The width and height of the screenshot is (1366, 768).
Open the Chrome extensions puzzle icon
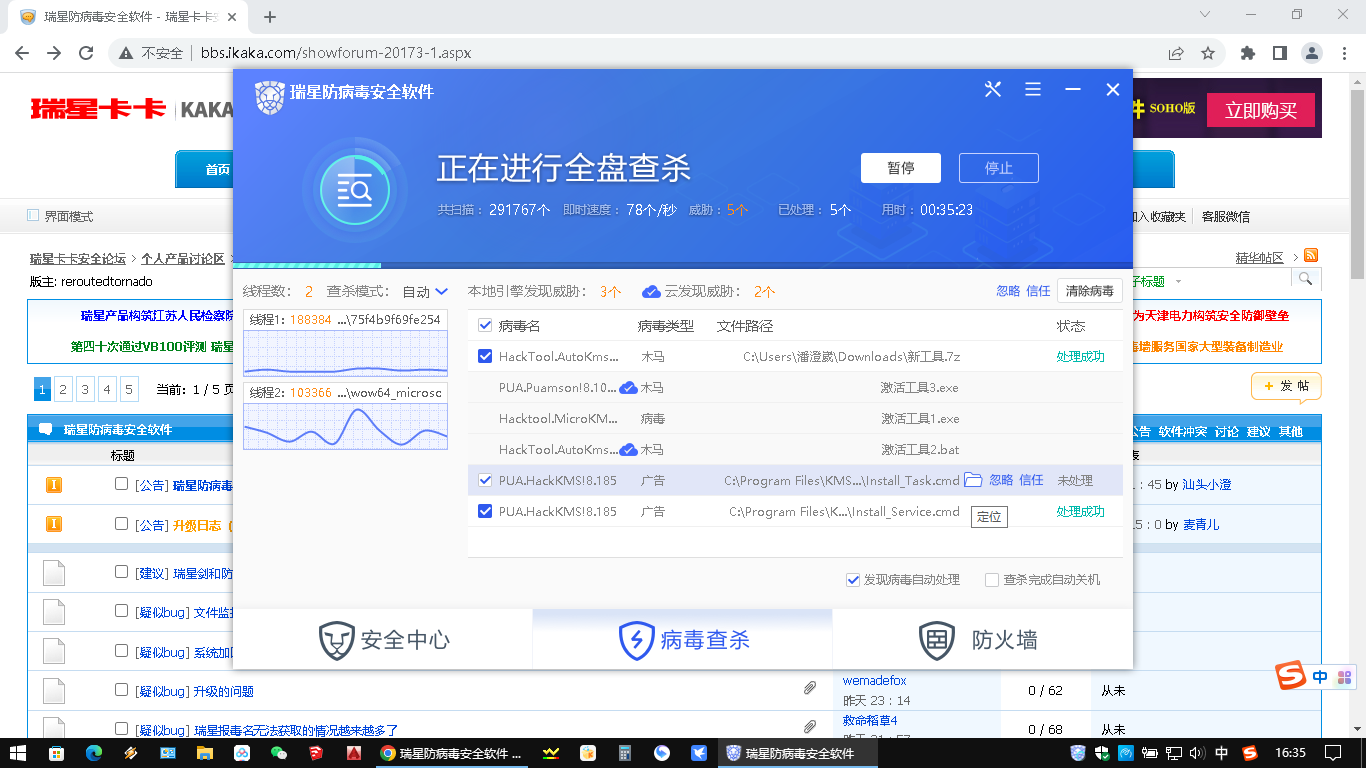click(x=1247, y=53)
